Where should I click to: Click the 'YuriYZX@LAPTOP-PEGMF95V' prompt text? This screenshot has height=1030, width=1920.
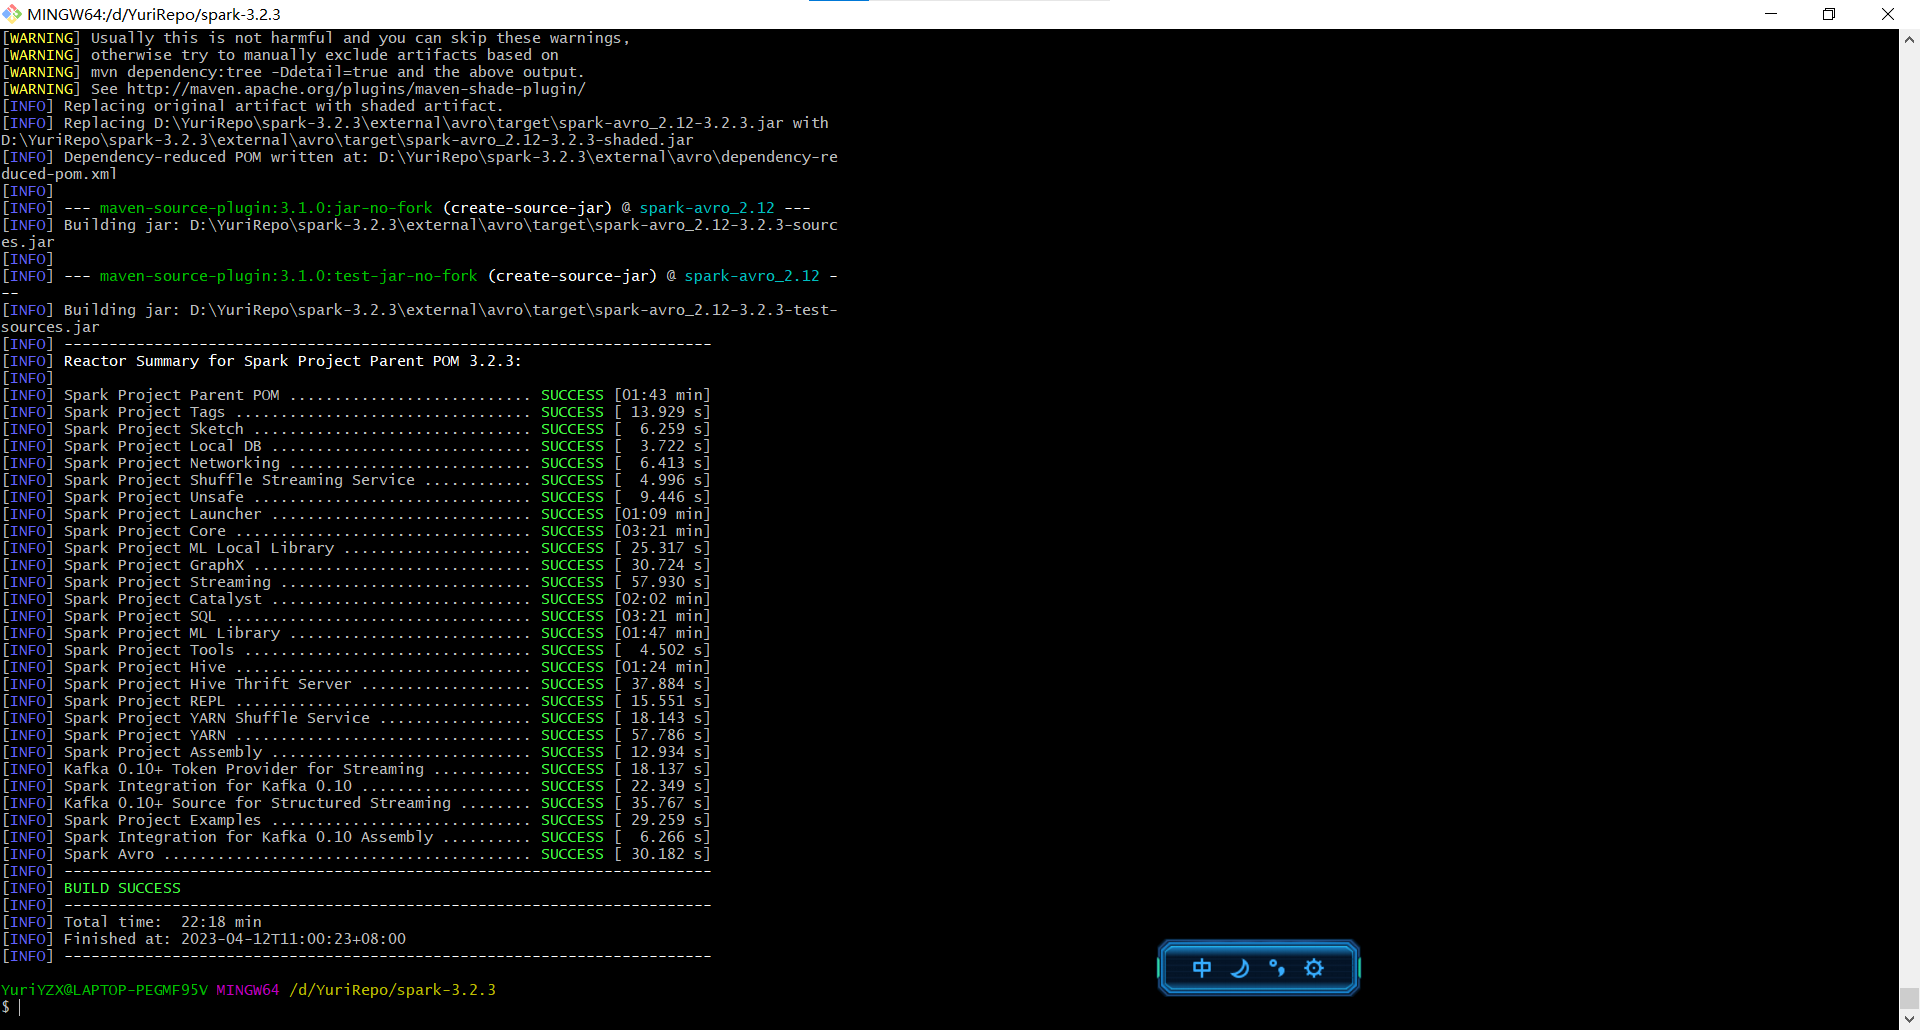(104, 990)
